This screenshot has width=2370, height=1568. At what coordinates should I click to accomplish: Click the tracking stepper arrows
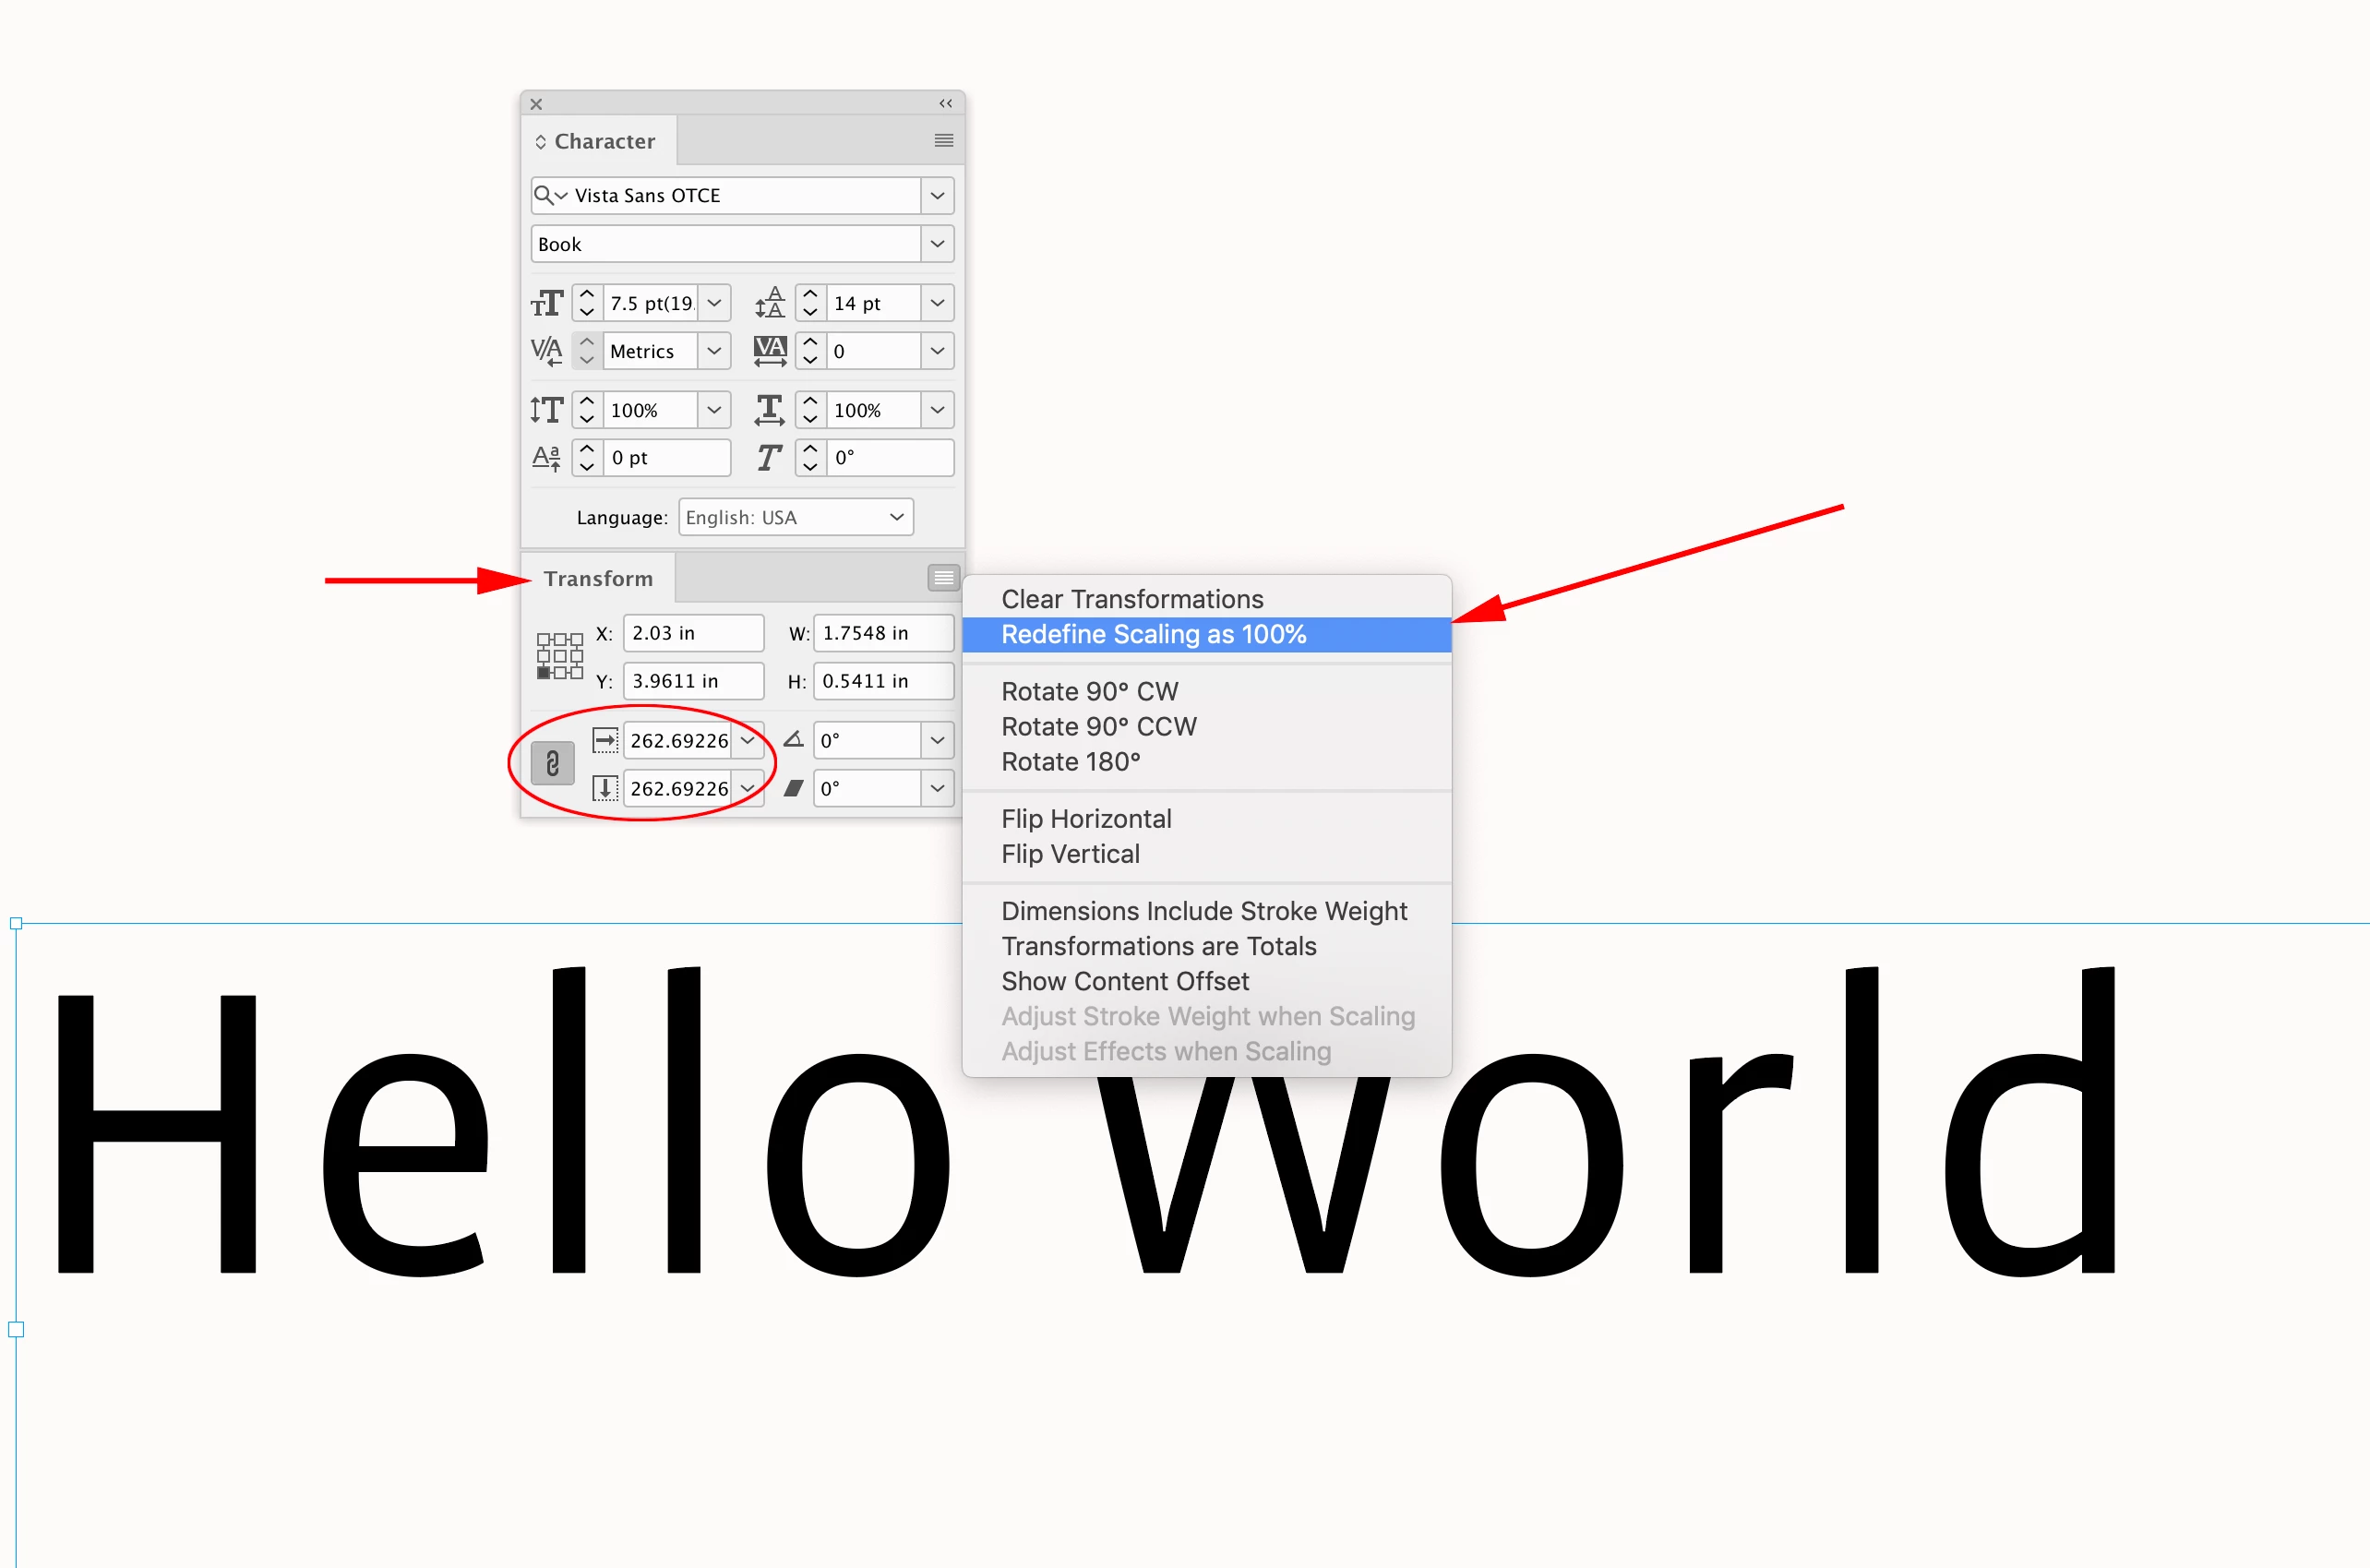[x=810, y=351]
